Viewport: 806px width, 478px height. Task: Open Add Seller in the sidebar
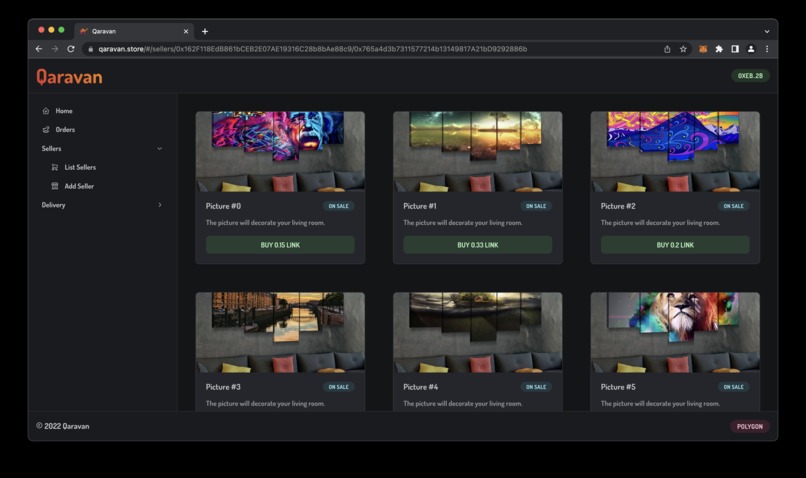[79, 186]
